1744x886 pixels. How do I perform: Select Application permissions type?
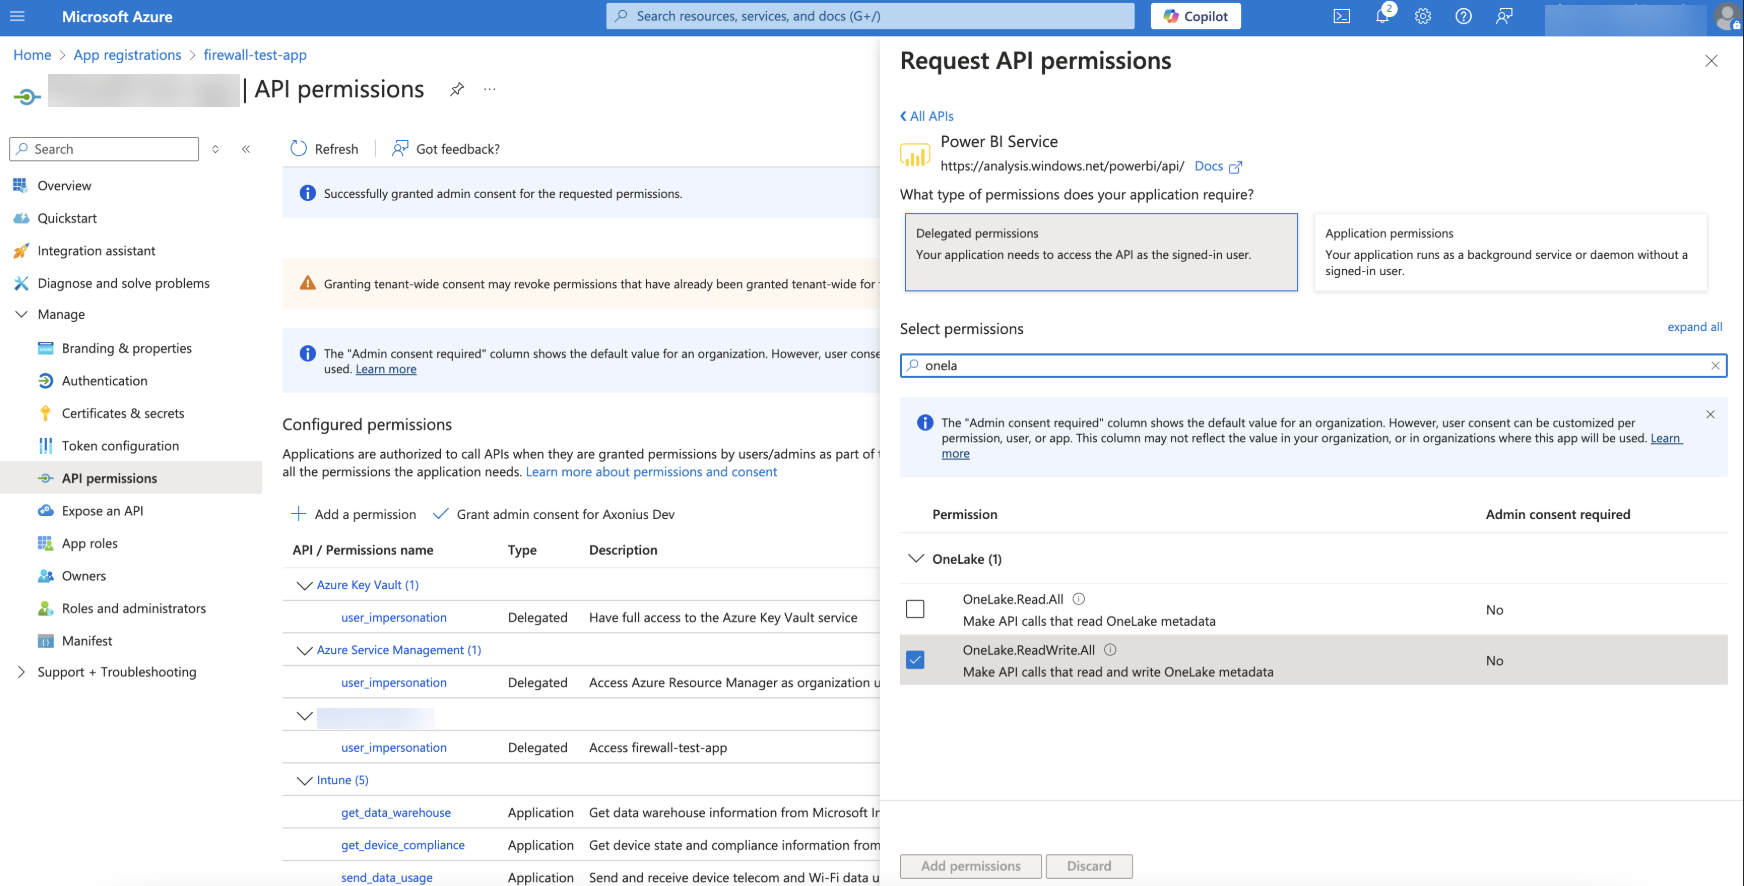click(1510, 252)
